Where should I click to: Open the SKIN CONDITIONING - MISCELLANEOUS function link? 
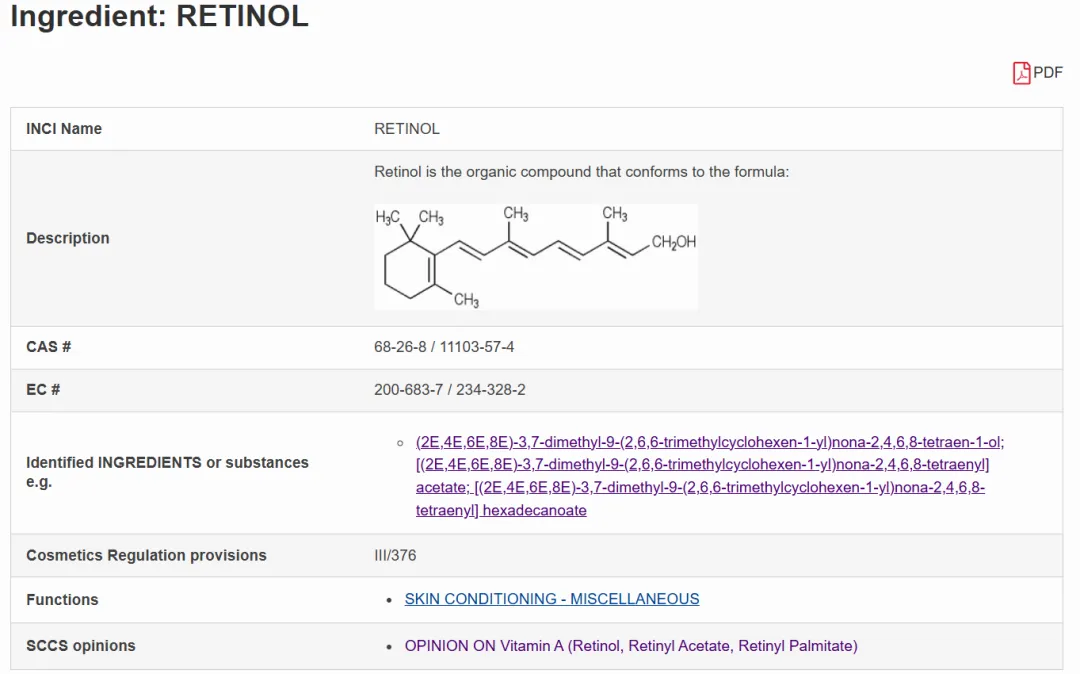click(551, 599)
